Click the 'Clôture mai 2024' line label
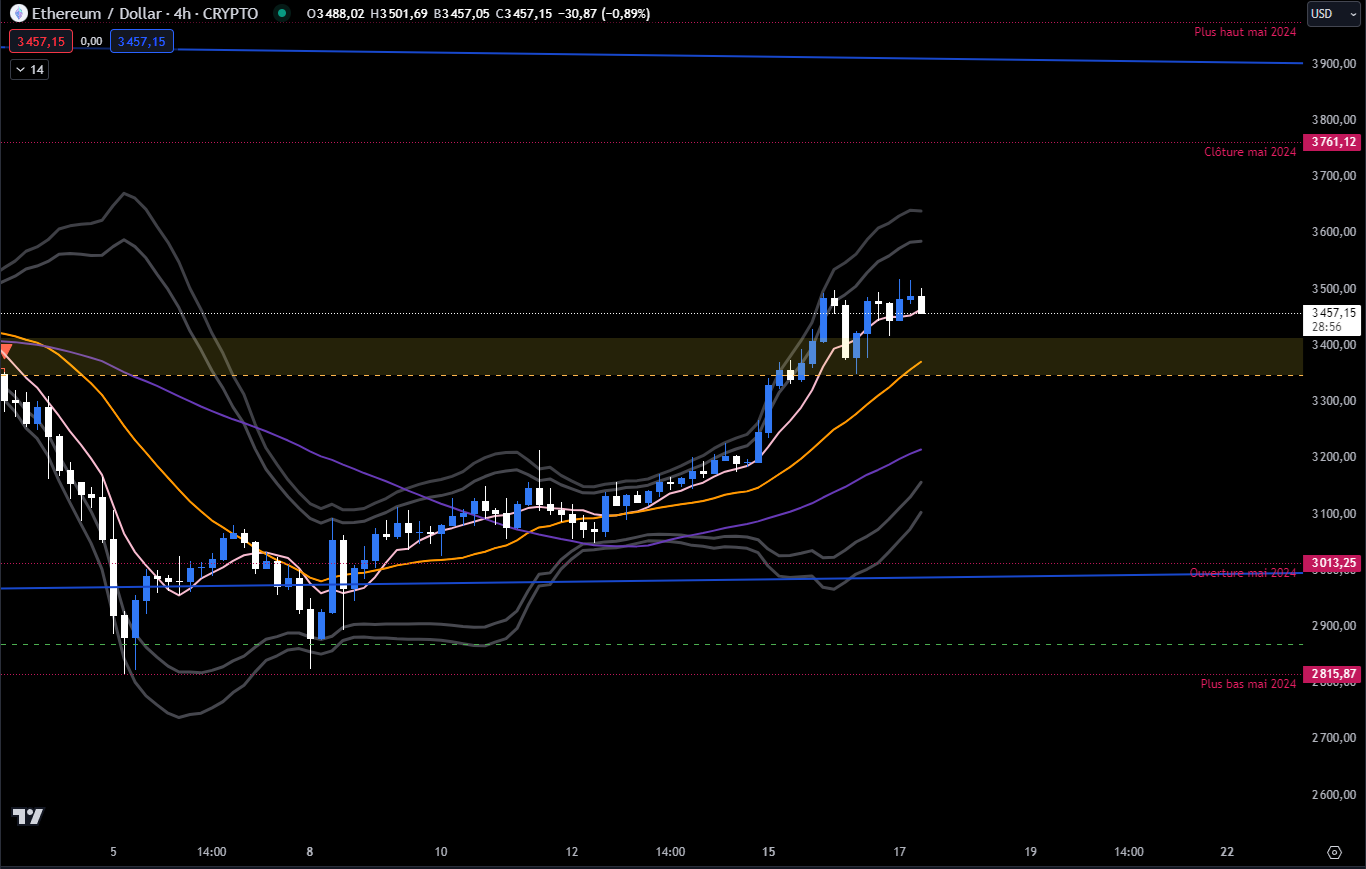This screenshot has height=869, width=1366. click(x=1250, y=152)
